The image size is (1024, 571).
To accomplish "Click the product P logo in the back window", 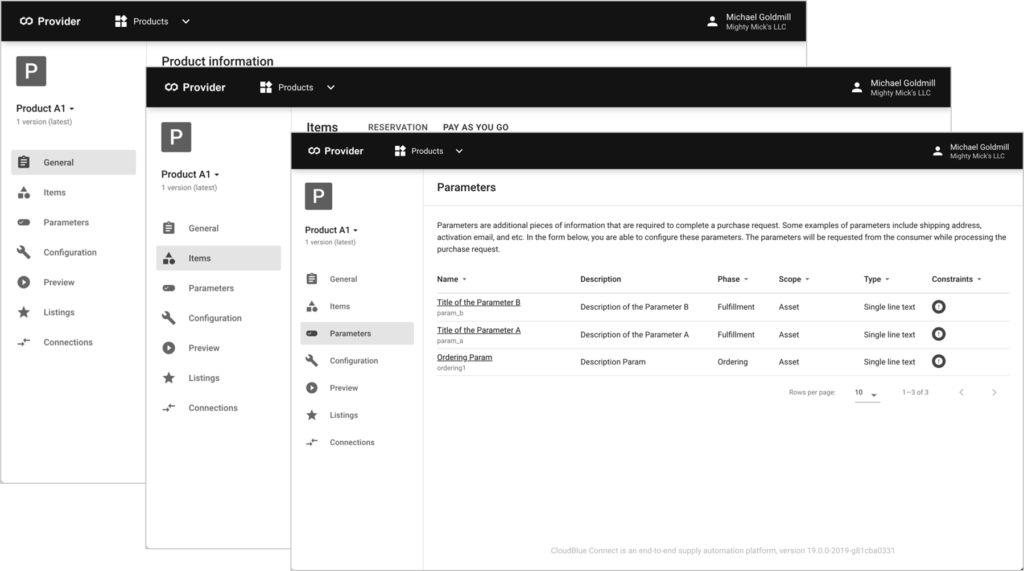I will point(31,71).
